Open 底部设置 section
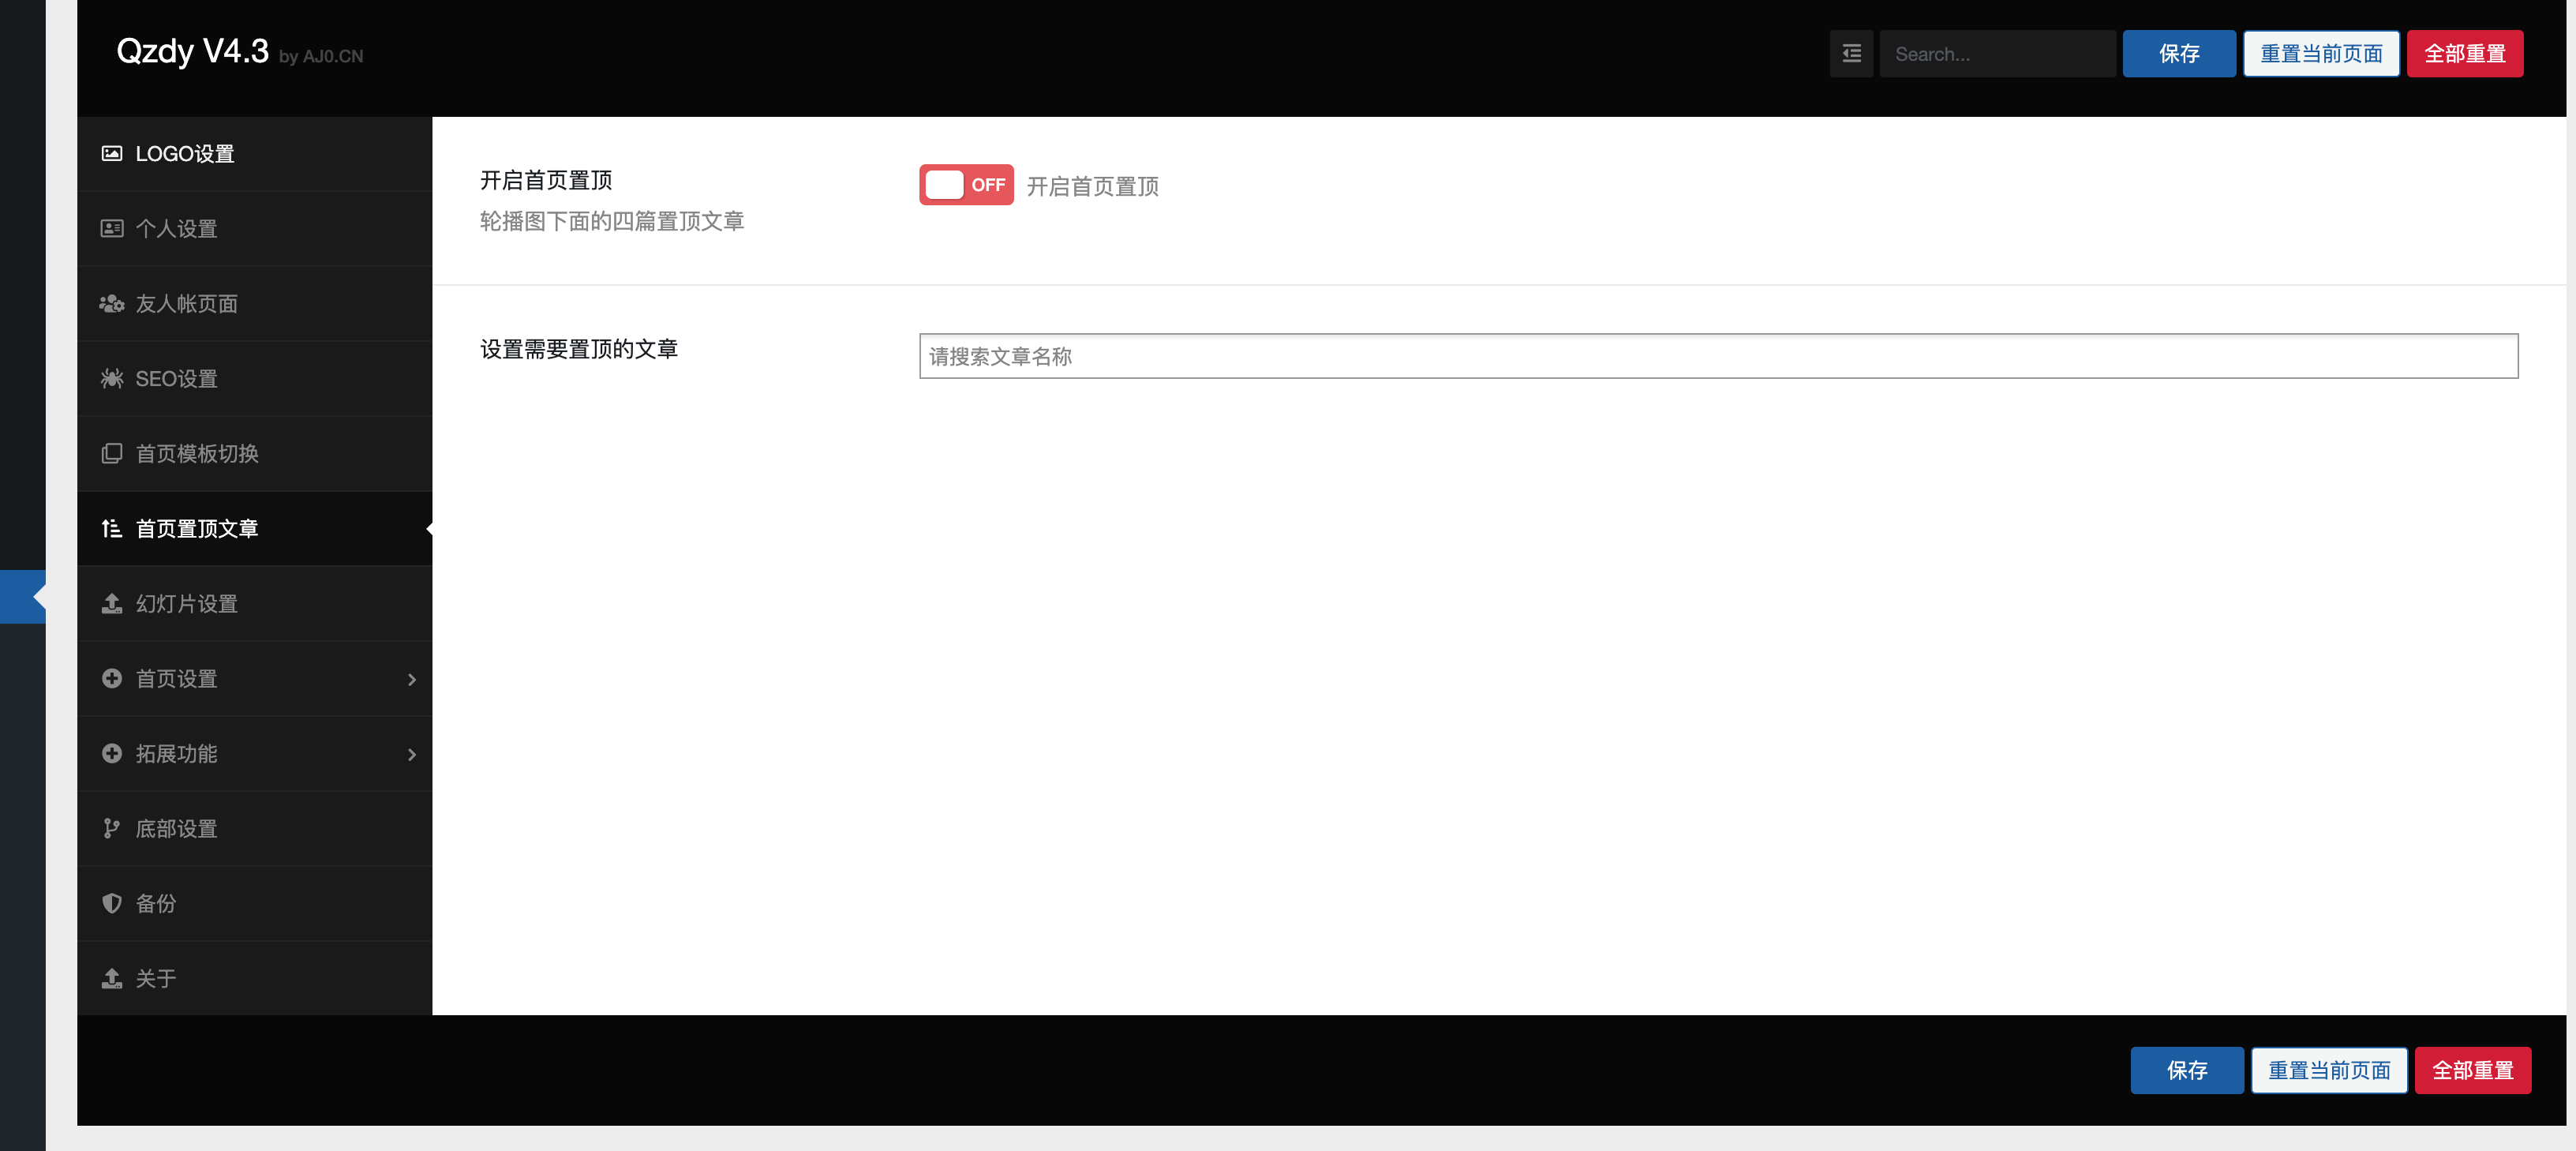Viewport: 2576px width, 1151px height. coord(254,829)
